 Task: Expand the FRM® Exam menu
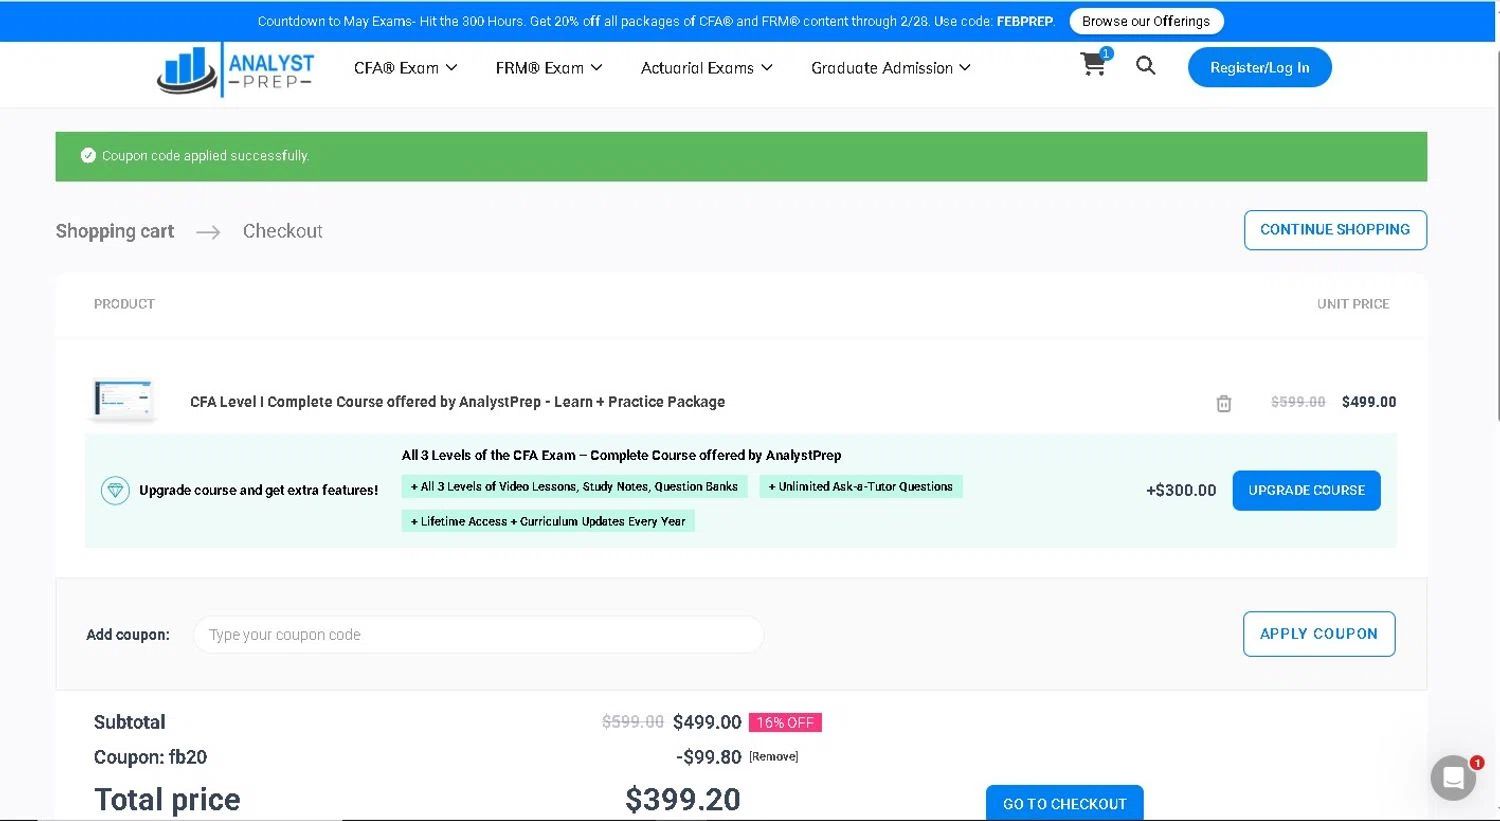click(x=549, y=68)
